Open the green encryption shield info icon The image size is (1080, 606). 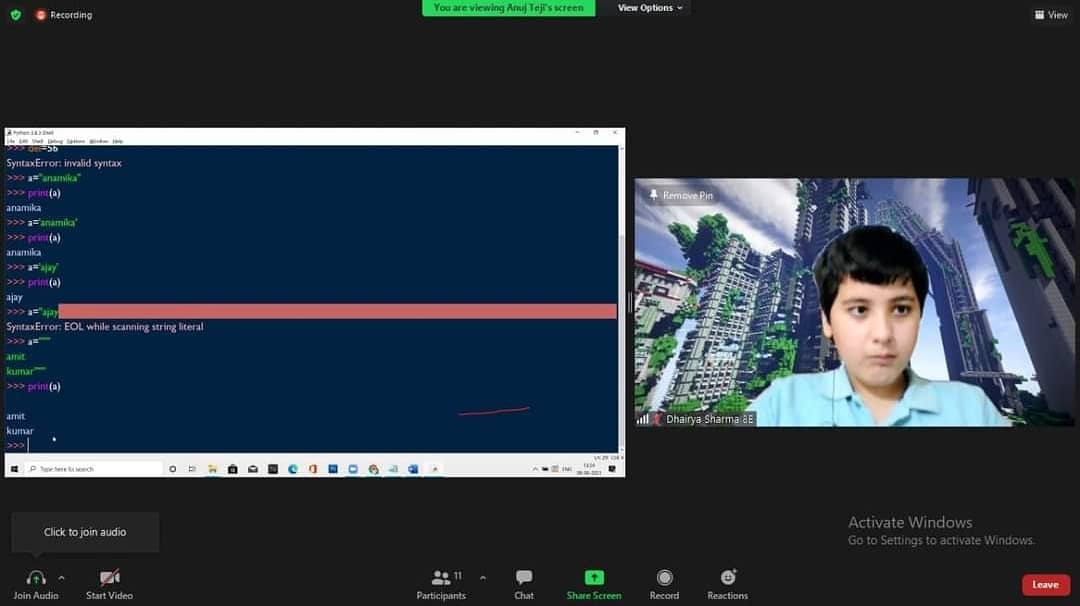tap(16, 14)
